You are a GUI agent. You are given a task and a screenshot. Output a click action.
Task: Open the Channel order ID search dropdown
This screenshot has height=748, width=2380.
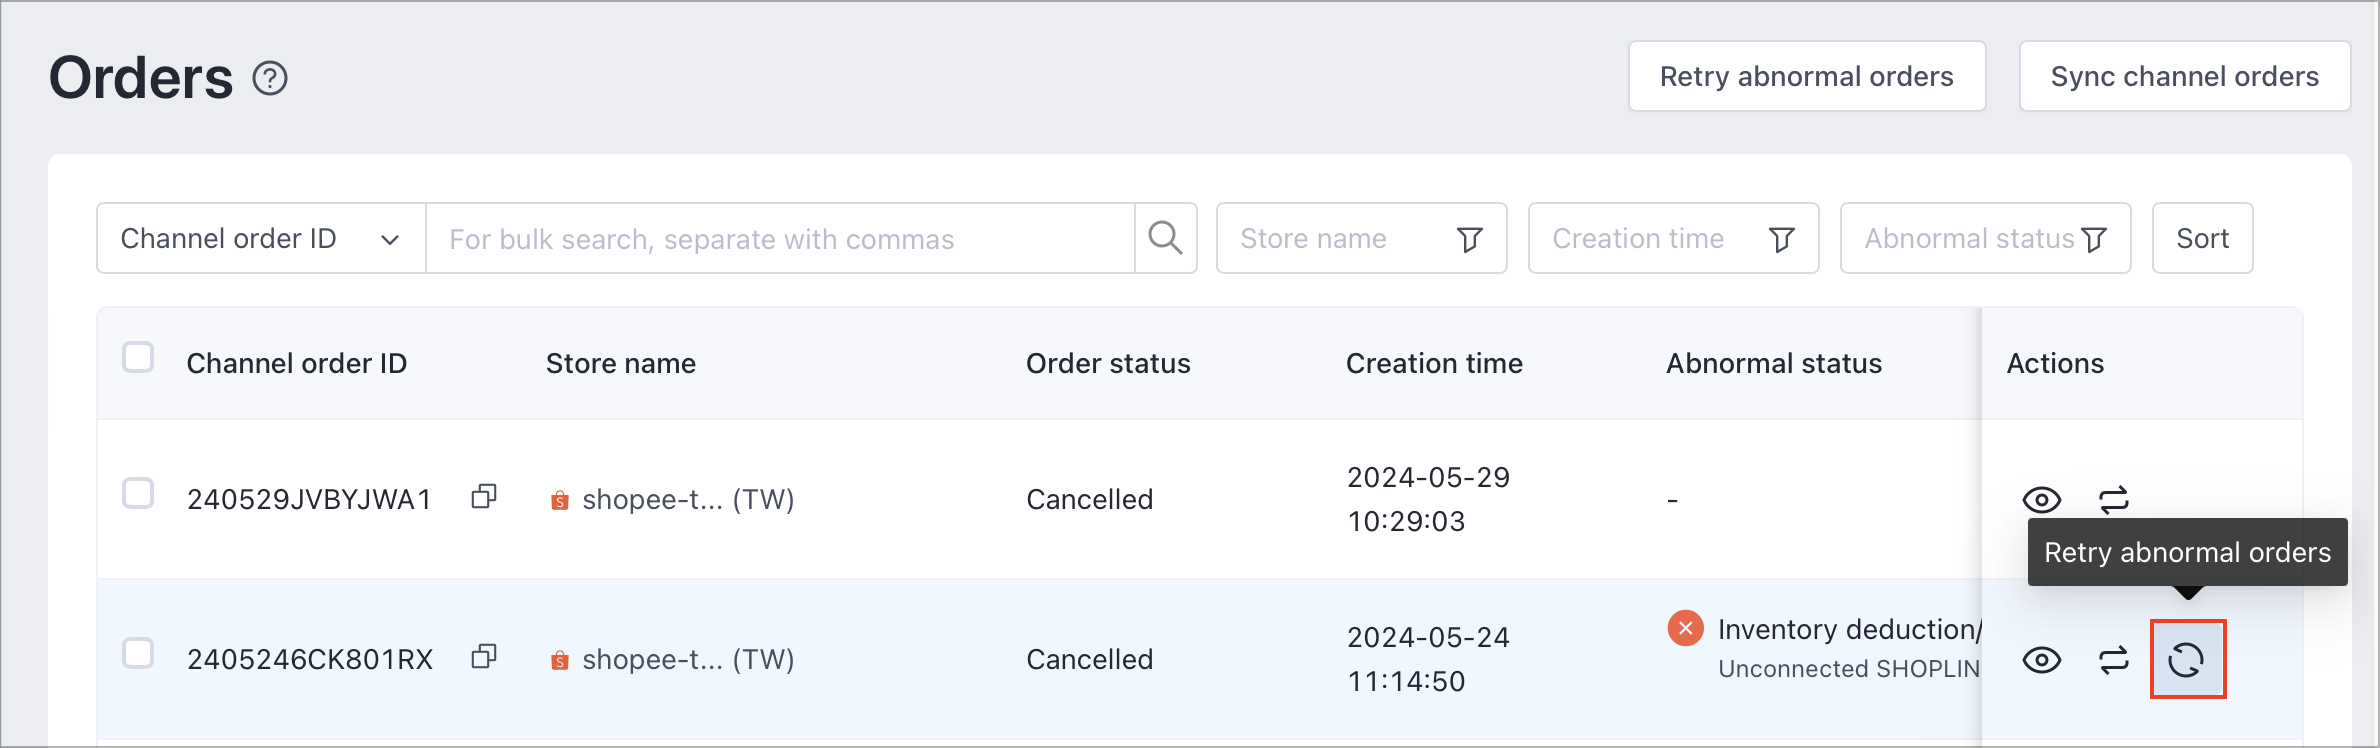pyautogui.click(x=261, y=238)
